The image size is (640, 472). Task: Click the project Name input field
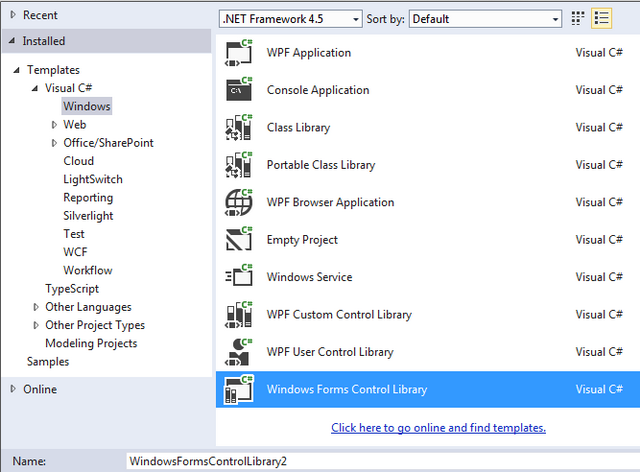tap(383, 461)
